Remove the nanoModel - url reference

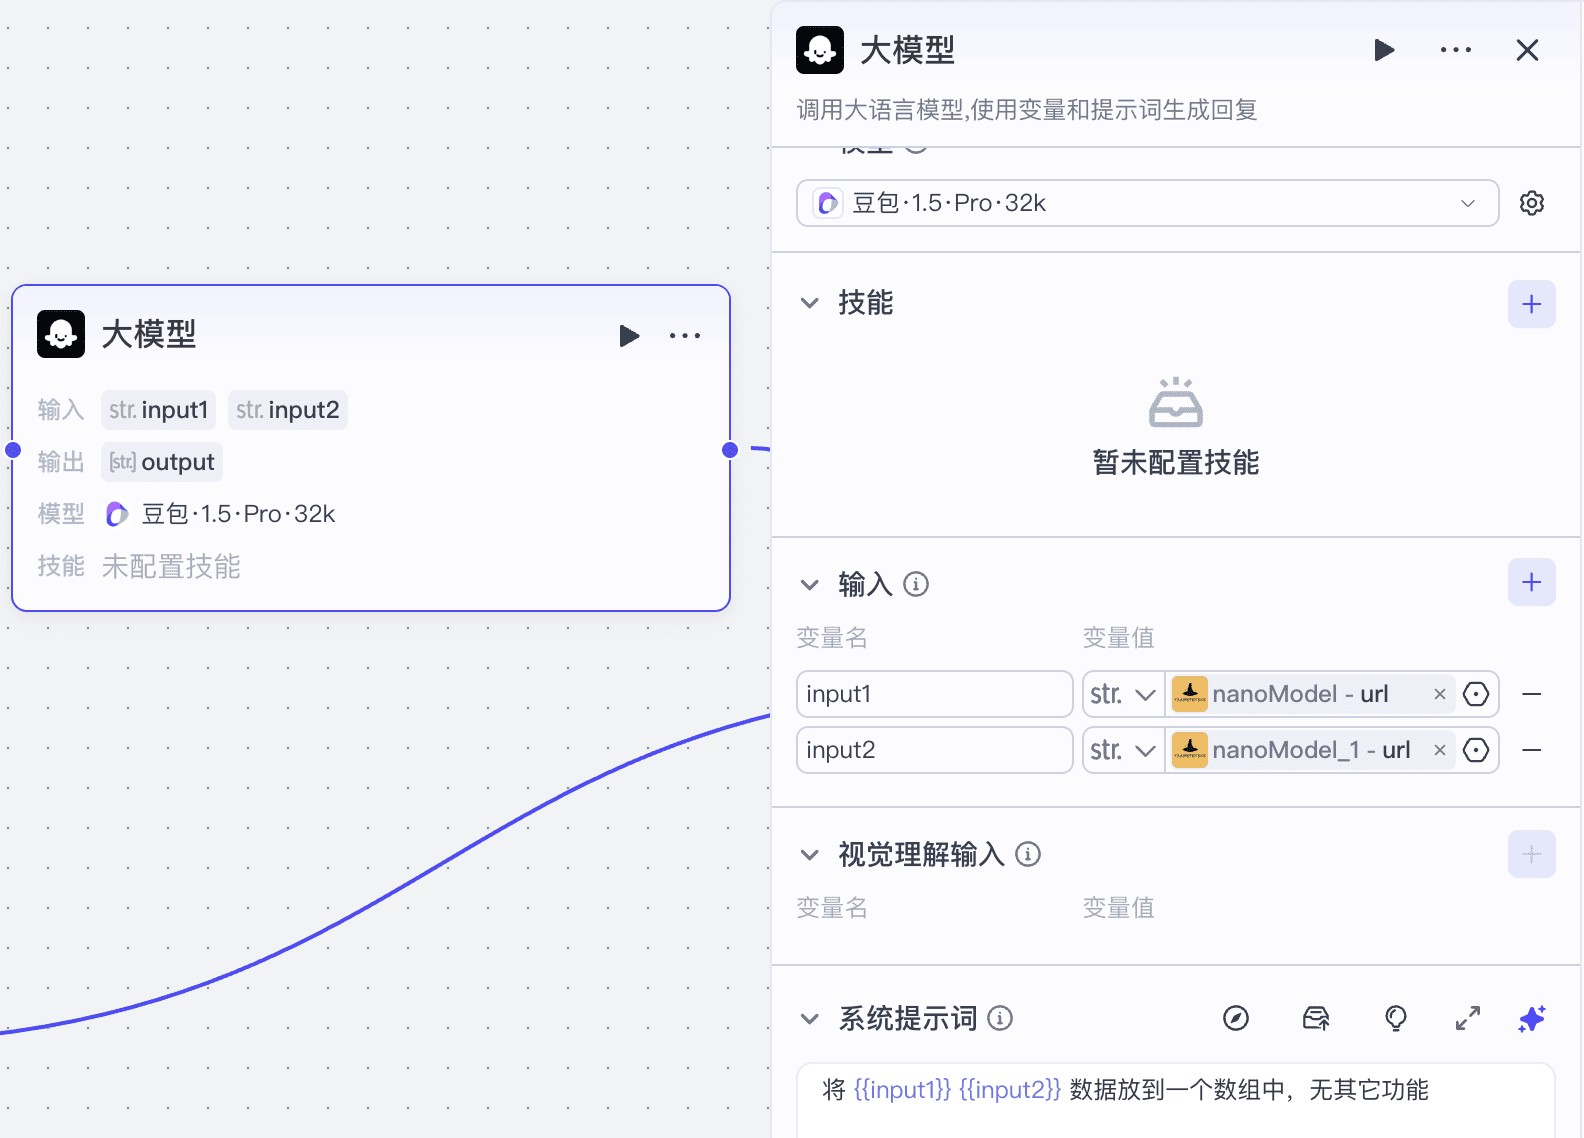(1440, 694)
